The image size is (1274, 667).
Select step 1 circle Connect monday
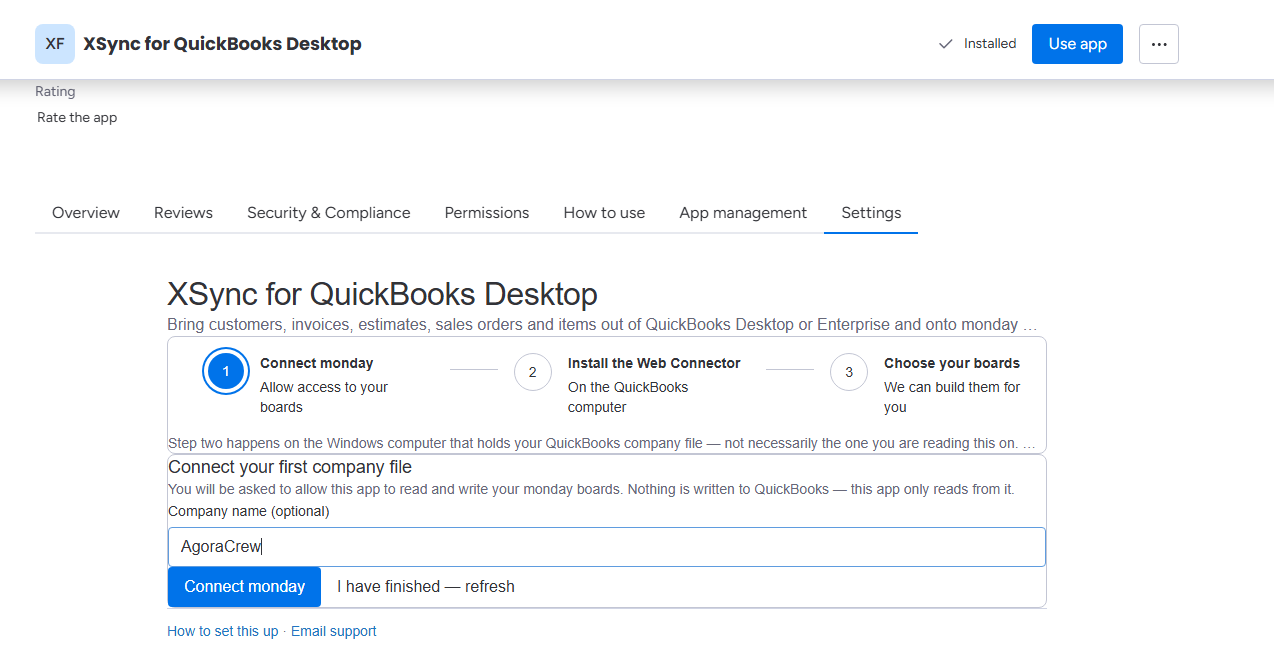point(226,372)
